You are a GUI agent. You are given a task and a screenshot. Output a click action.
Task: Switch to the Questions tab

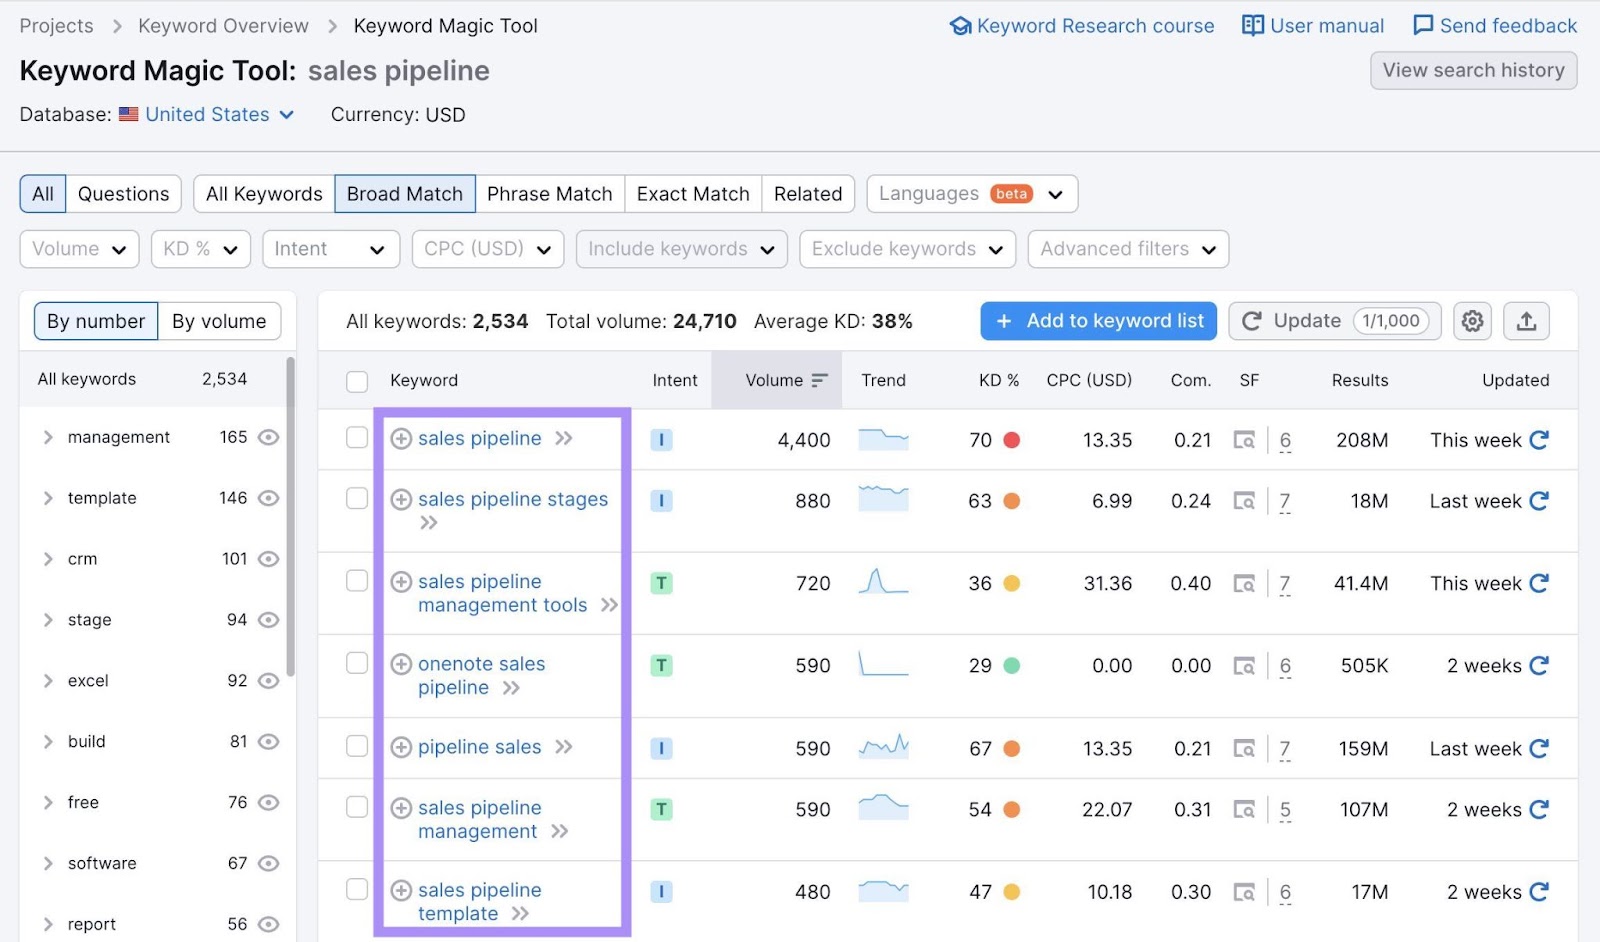123,193
